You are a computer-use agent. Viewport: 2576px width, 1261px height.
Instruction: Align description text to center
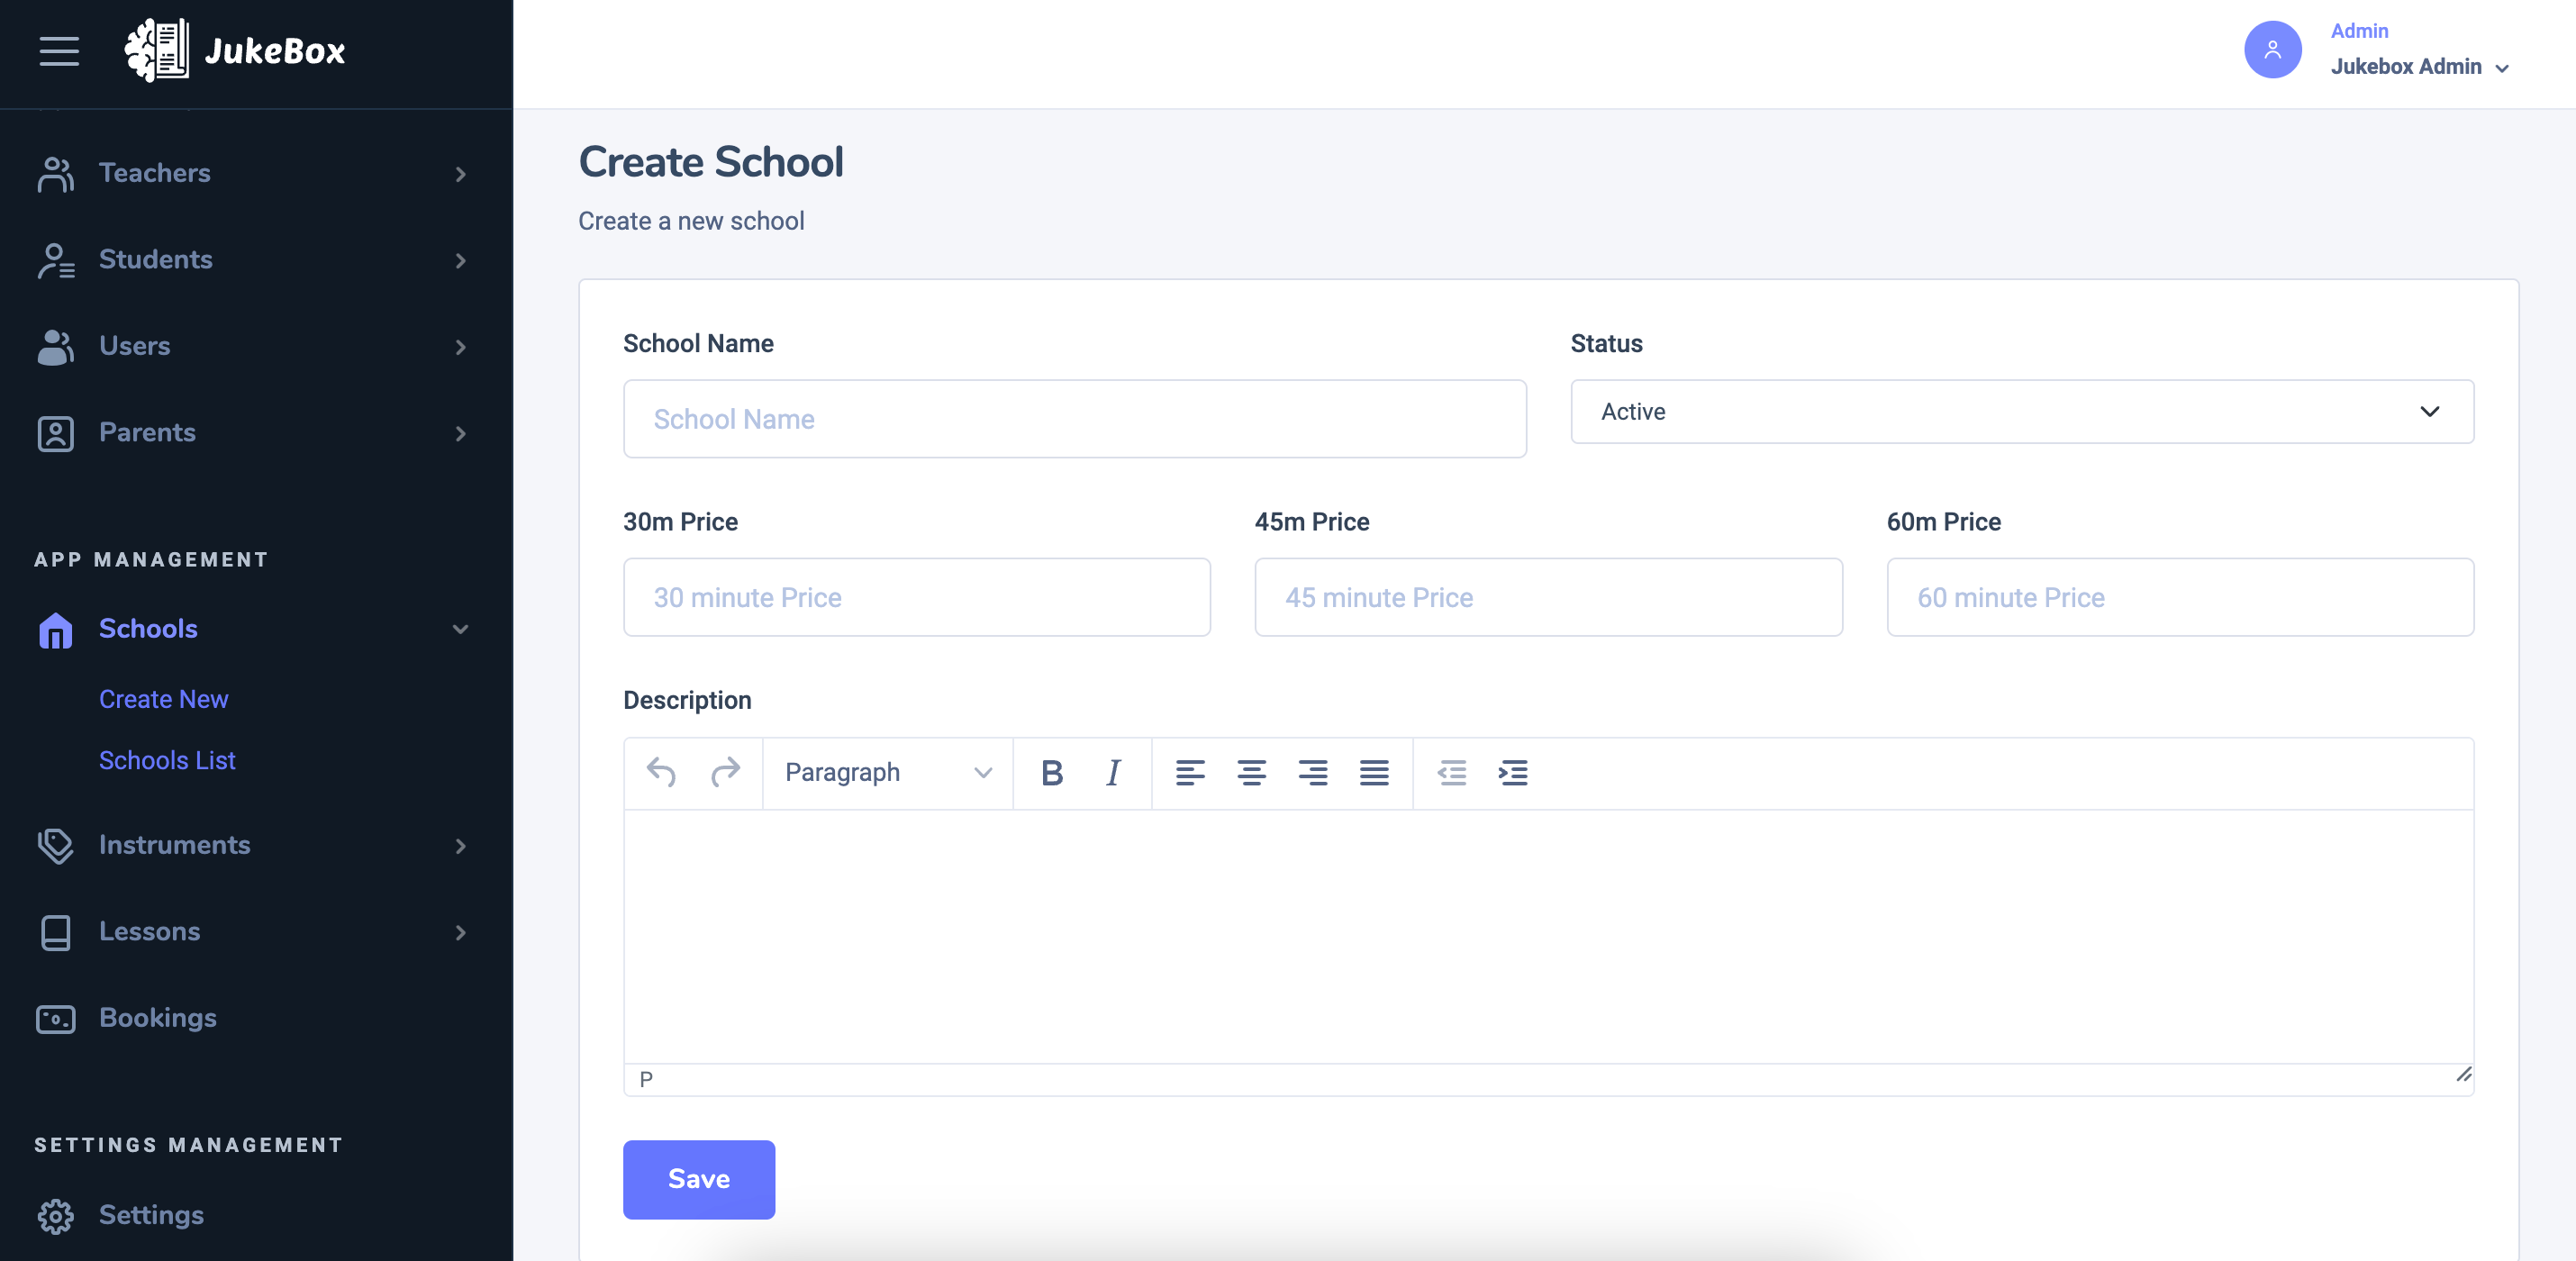click(1251, 772)
